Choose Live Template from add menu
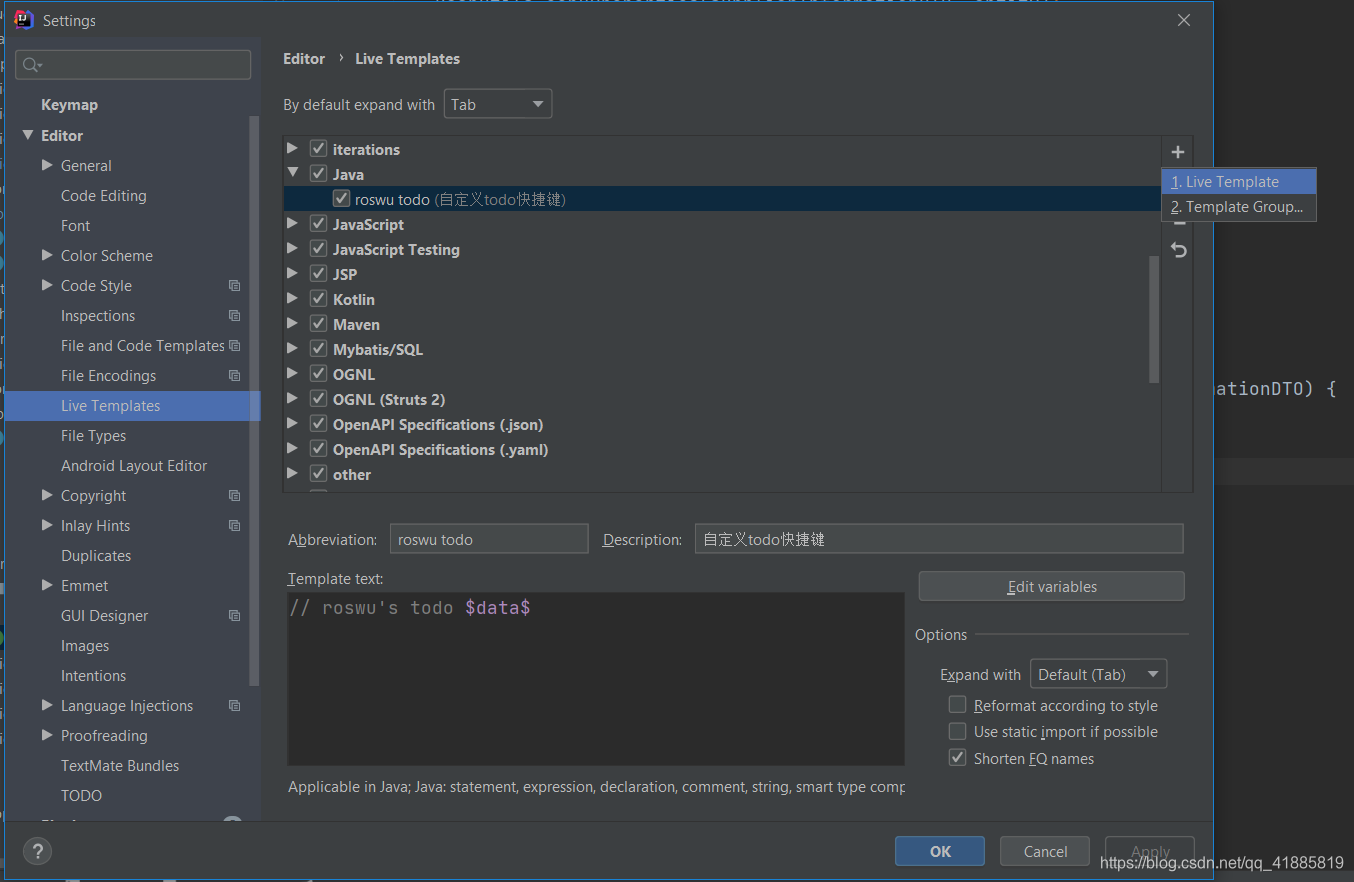 click(x=1238, y=182)
